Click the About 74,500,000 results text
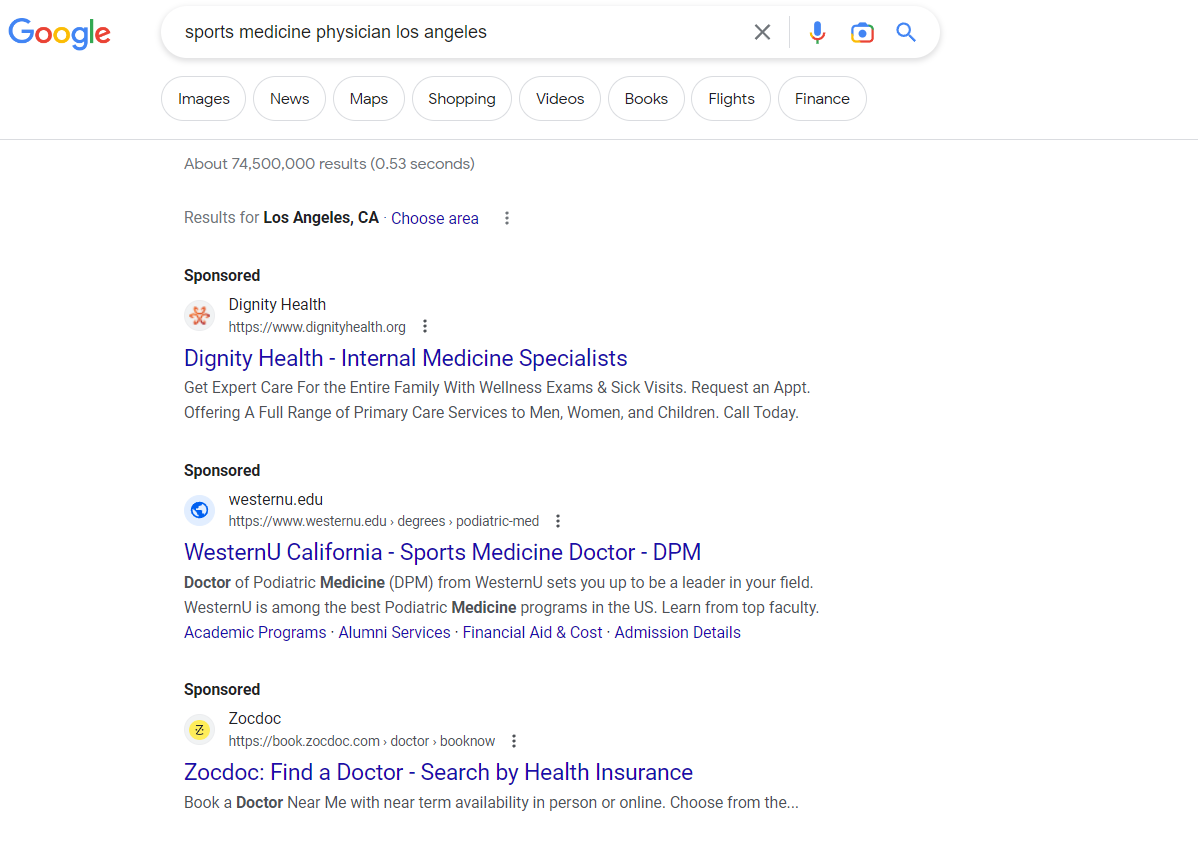The image size is (1198, 851). tap(329, 164)
